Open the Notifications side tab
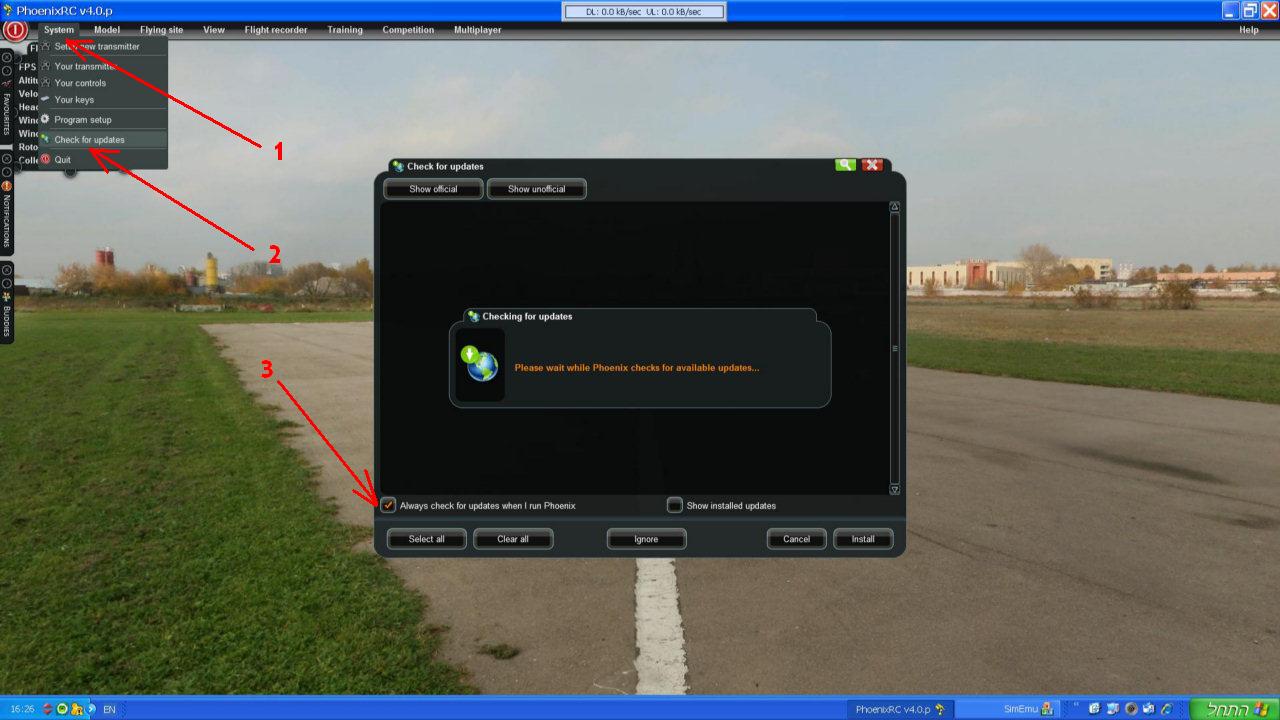Image resolution: width=1280 pixels, height=720 pixels. [x=7, y=221]
